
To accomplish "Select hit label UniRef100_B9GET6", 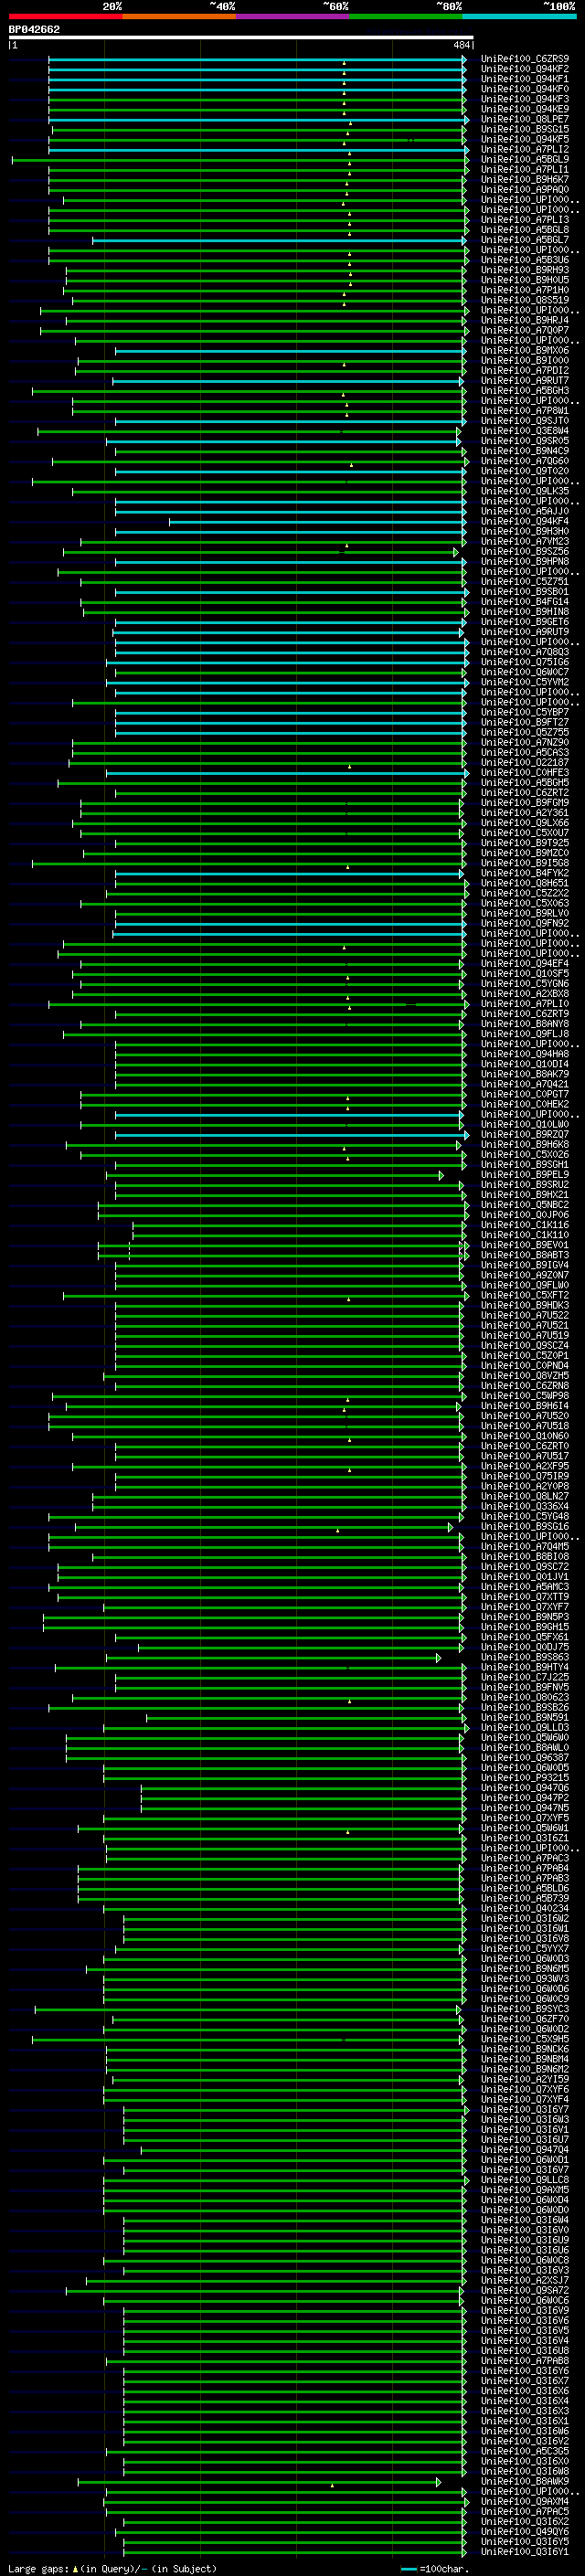I will click(x=524, y=622).
